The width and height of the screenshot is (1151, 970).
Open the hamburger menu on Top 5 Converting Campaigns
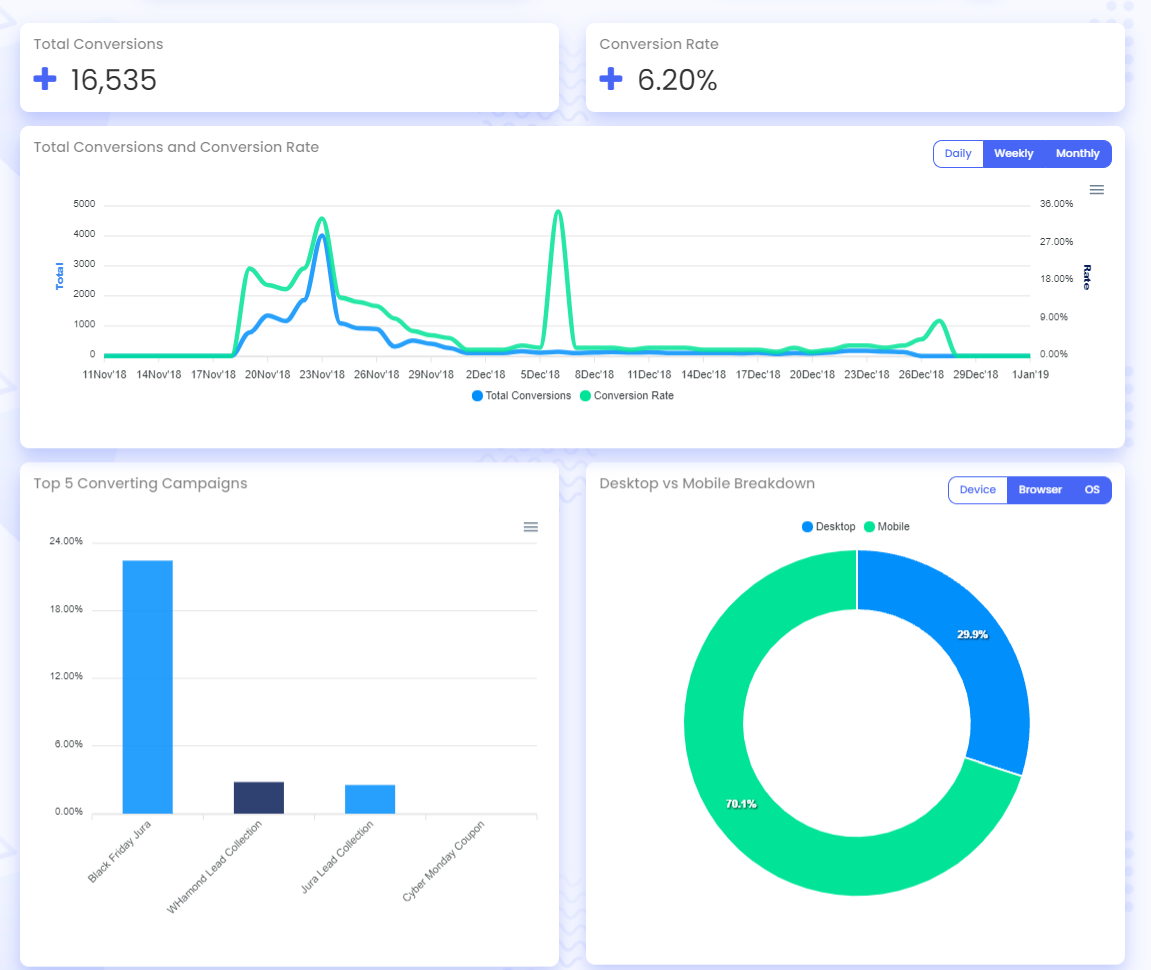tap(530, 527)
